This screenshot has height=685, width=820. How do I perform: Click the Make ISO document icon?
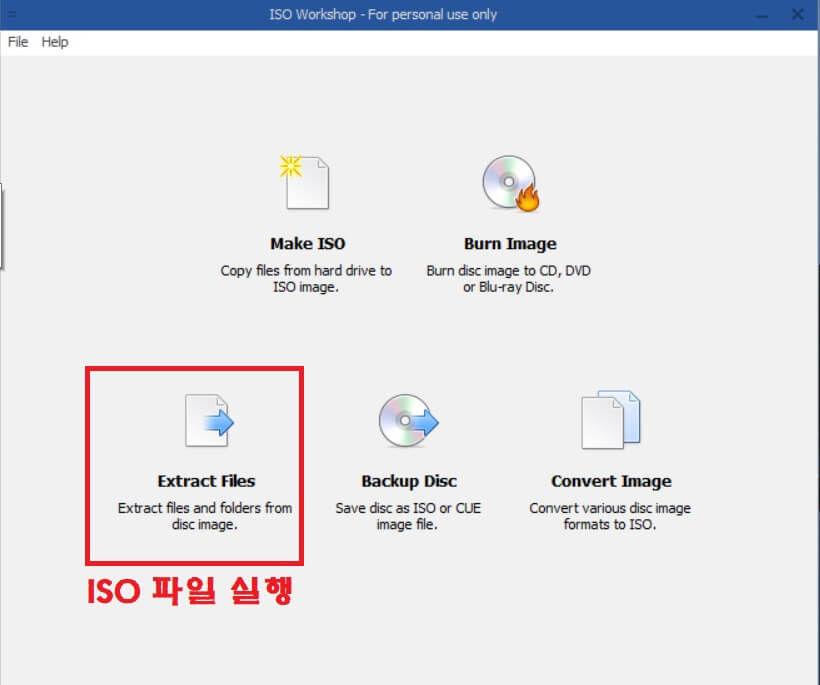[x=305, y=182]
